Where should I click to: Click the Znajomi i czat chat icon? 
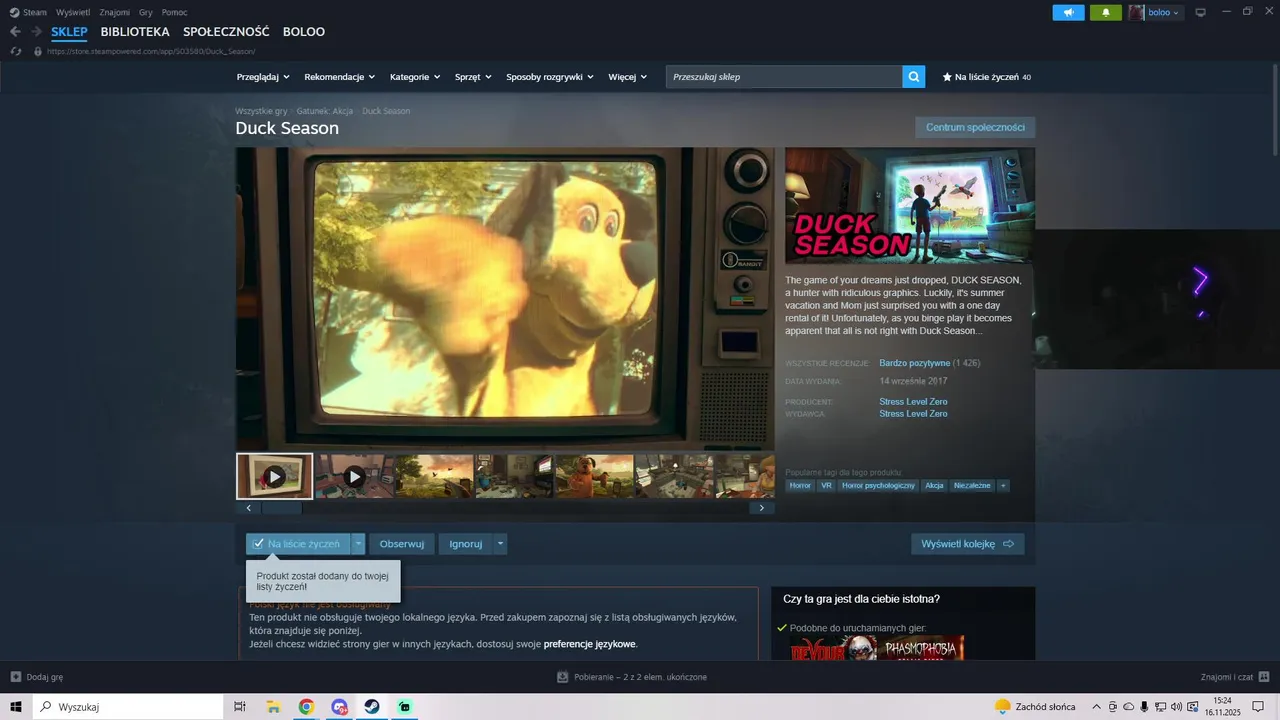pyautogui.click(x=1264, y=677)
